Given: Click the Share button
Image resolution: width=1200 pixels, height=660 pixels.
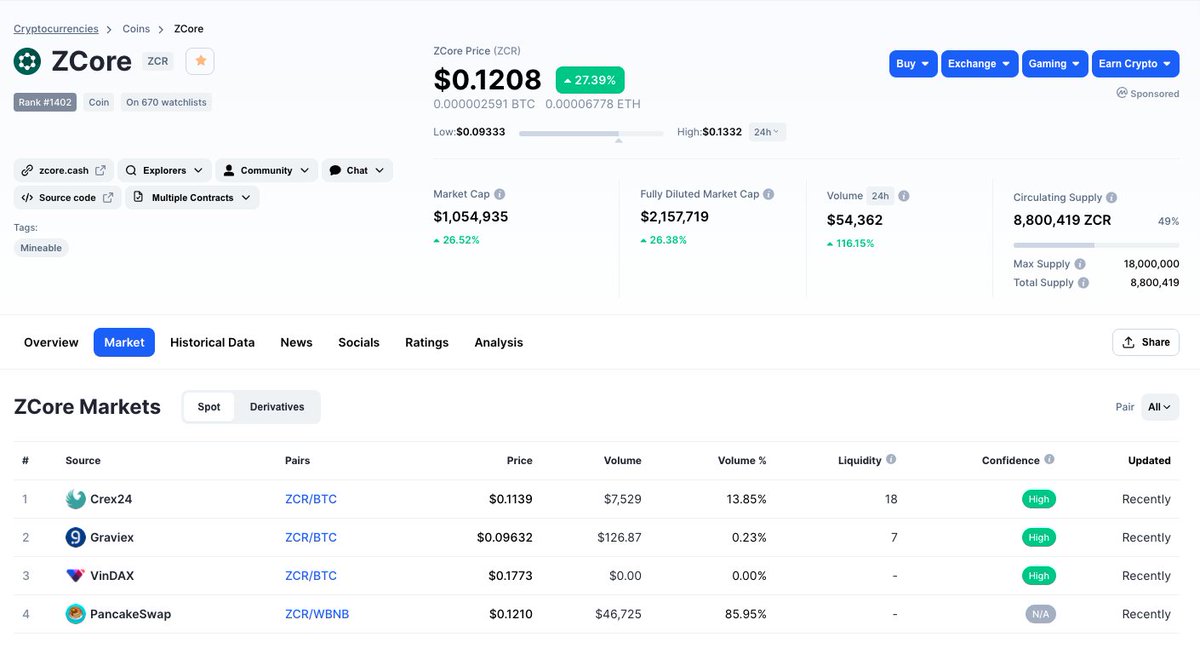Looking at the screenshot, I should [1146, 342].
